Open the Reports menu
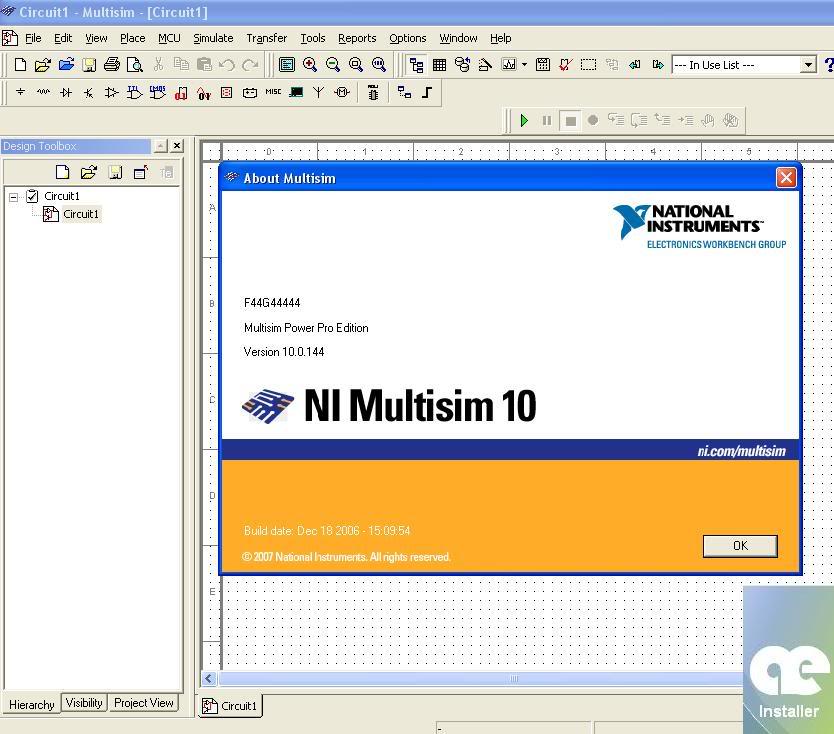Screen dimensions: 834x734 (357, 38)
